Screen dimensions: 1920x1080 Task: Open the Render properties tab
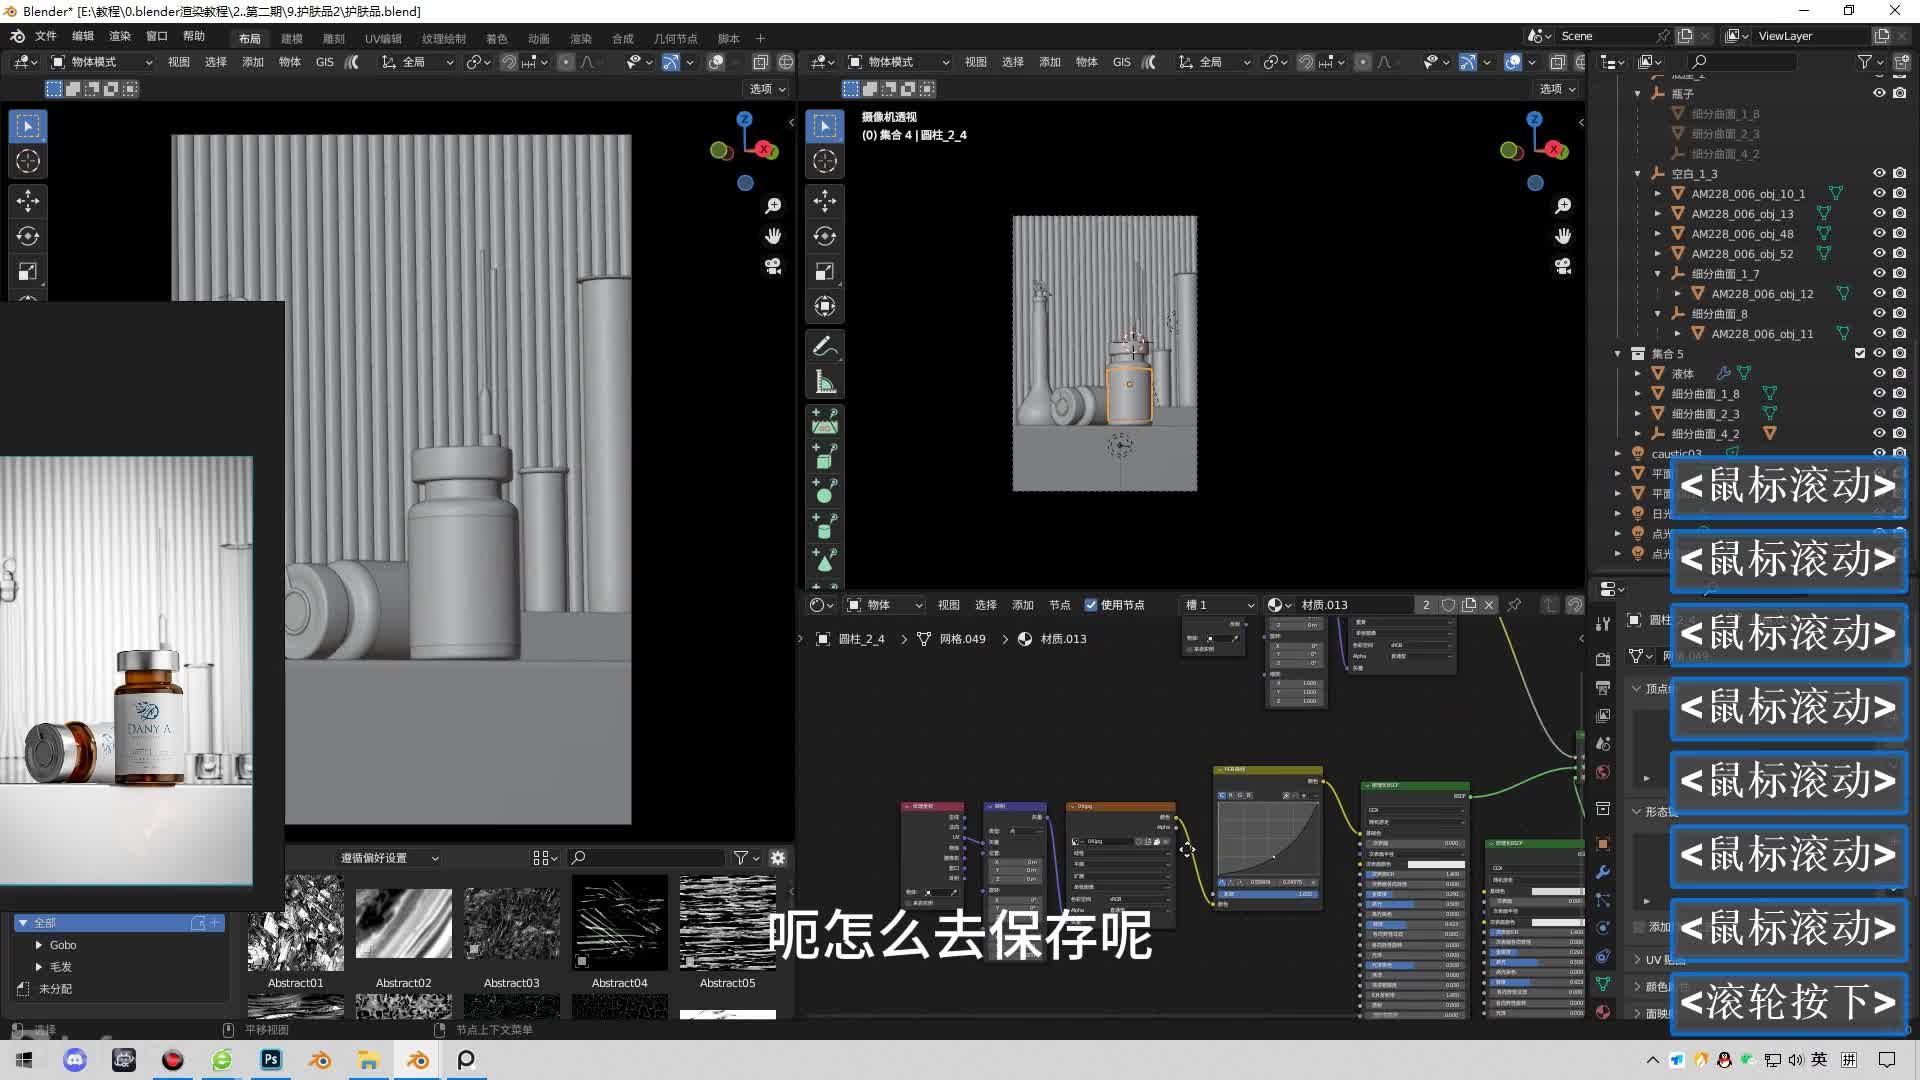point(1603,659)
